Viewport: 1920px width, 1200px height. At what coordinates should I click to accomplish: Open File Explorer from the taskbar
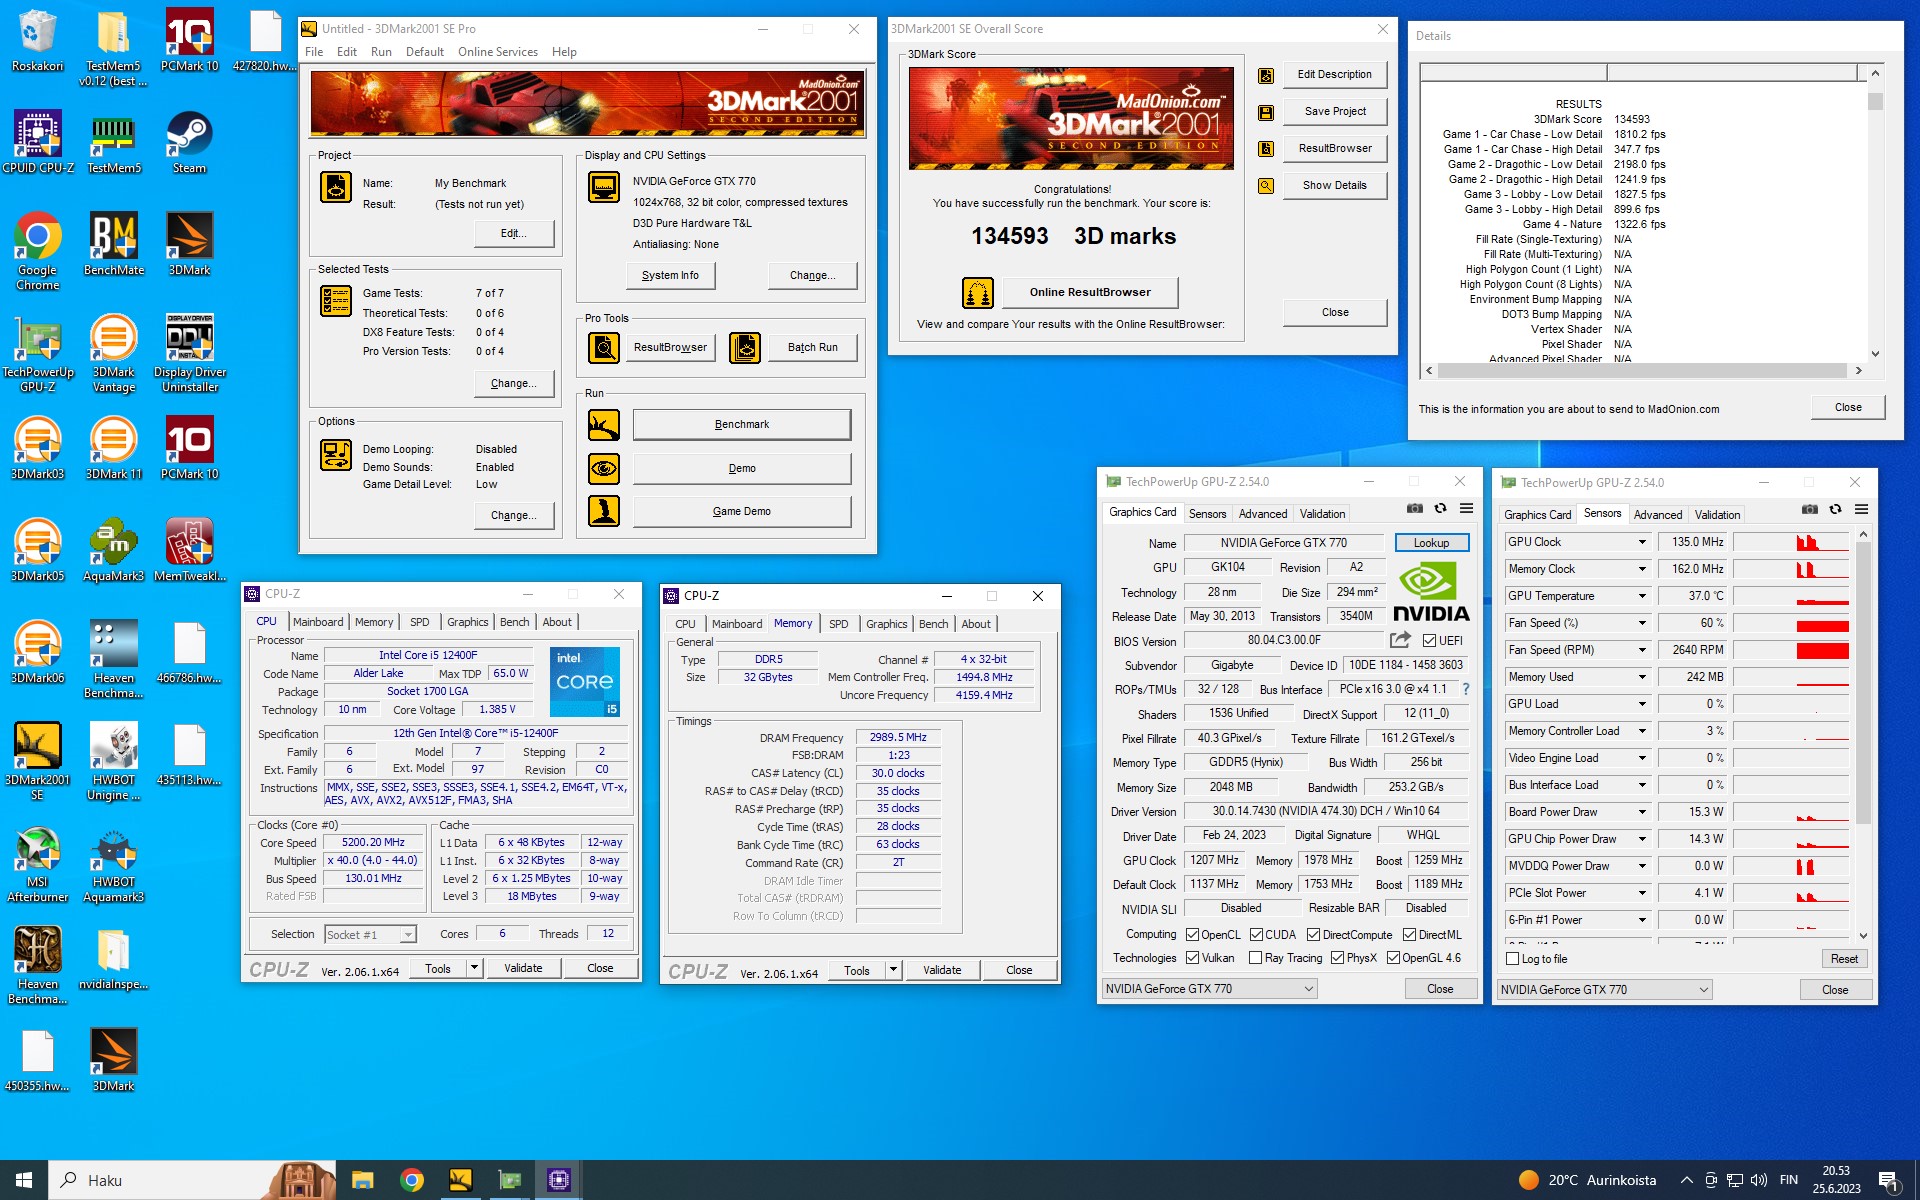[x=362, y=1180]
